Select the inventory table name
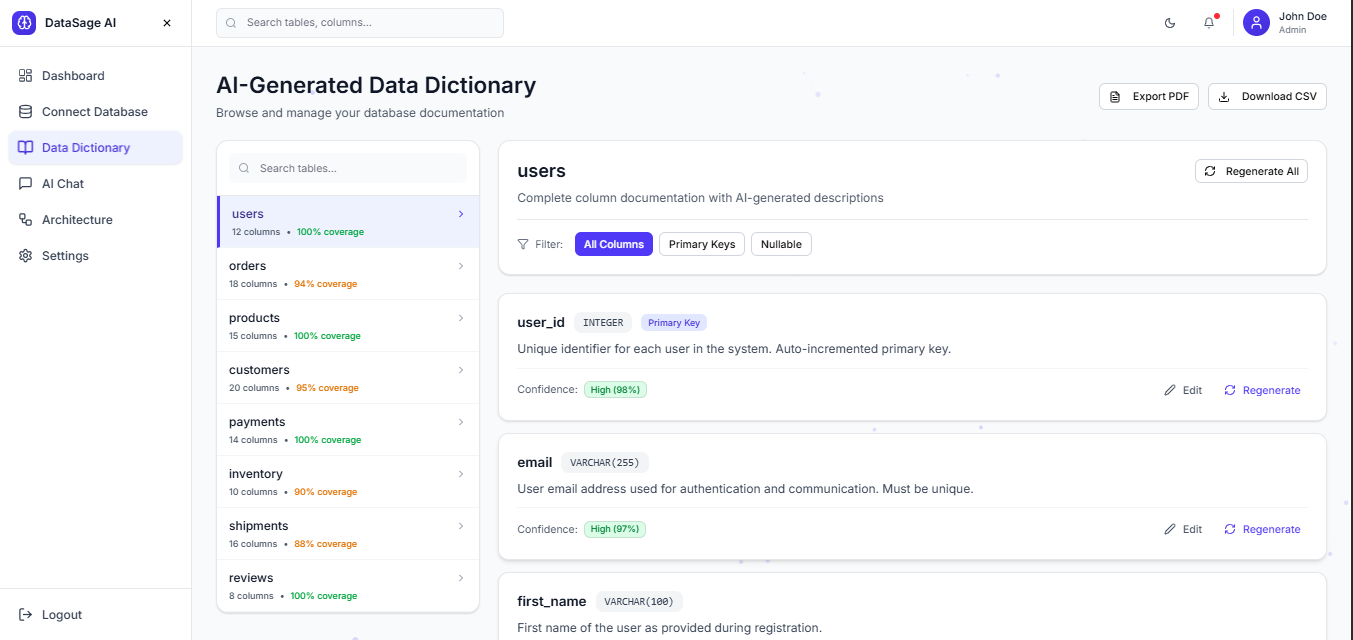 tap(256, 474)
